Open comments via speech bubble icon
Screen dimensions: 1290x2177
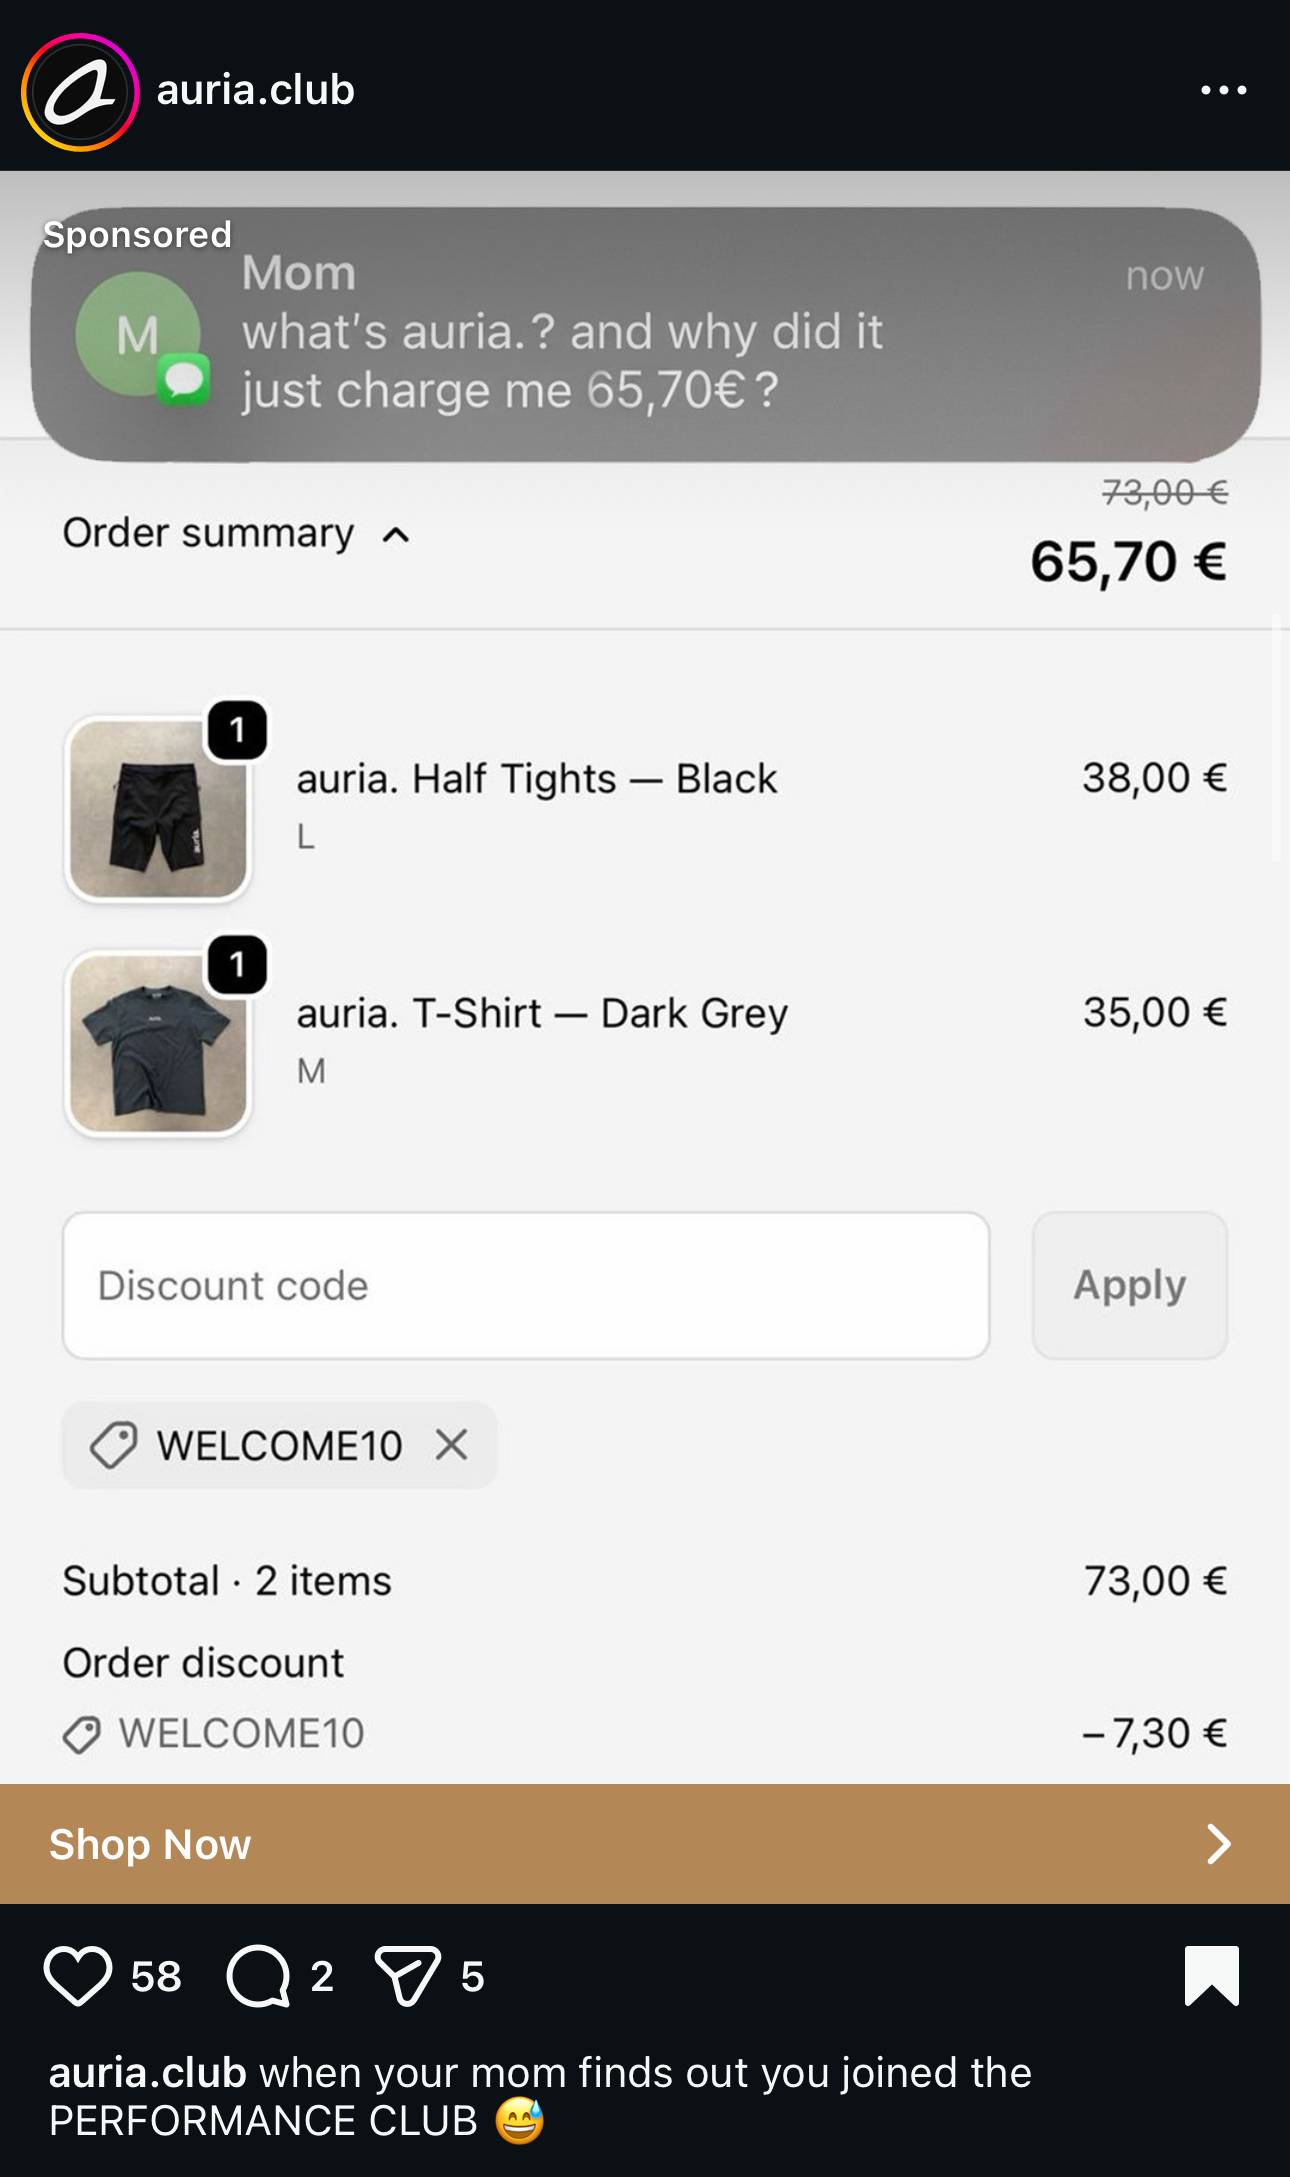(258, 1976)
